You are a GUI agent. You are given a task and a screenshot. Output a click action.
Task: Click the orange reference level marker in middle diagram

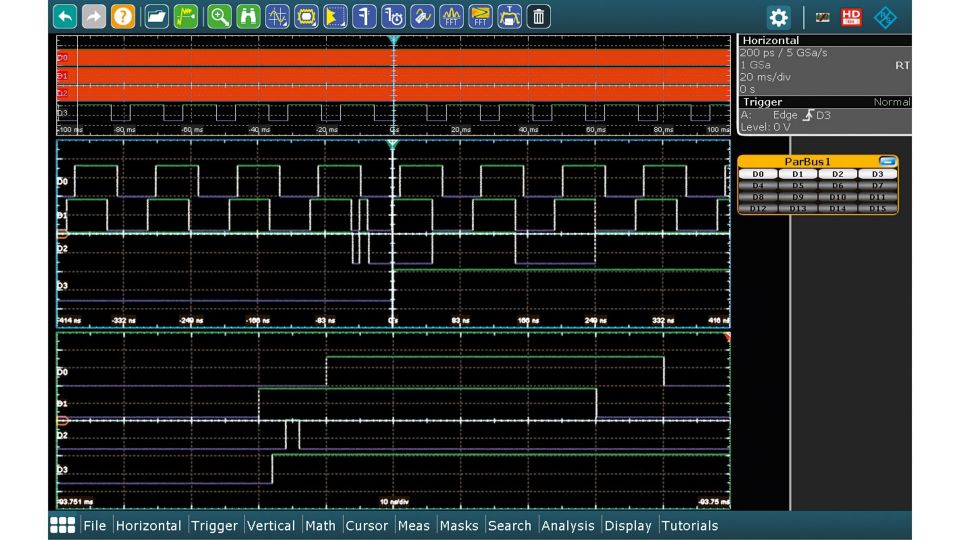point(62,234)
